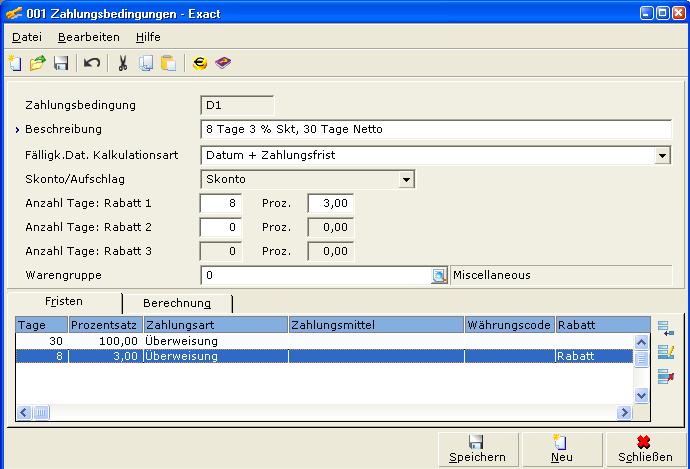The width and height of the screenshot is (690, 469).
Task: Switch to the Berechnung tab
Action: [x=177, y=303]
